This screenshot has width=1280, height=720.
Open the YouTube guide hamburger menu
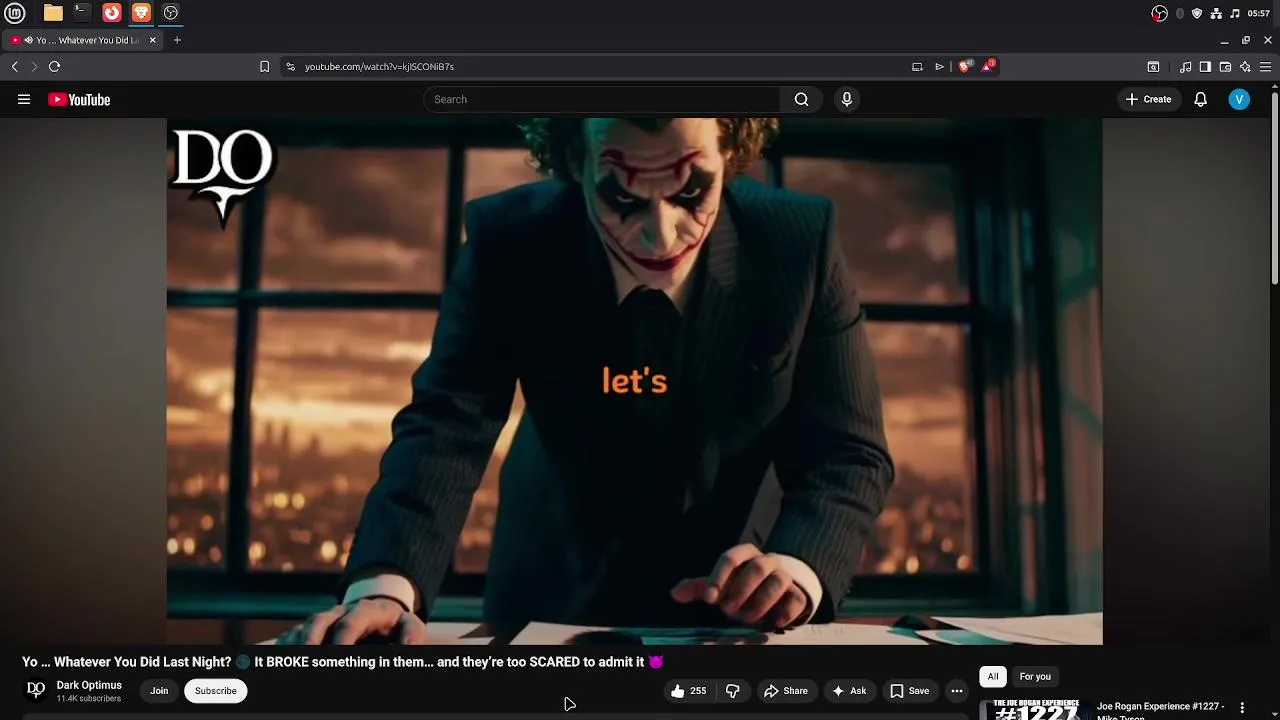tap(24, 99)
